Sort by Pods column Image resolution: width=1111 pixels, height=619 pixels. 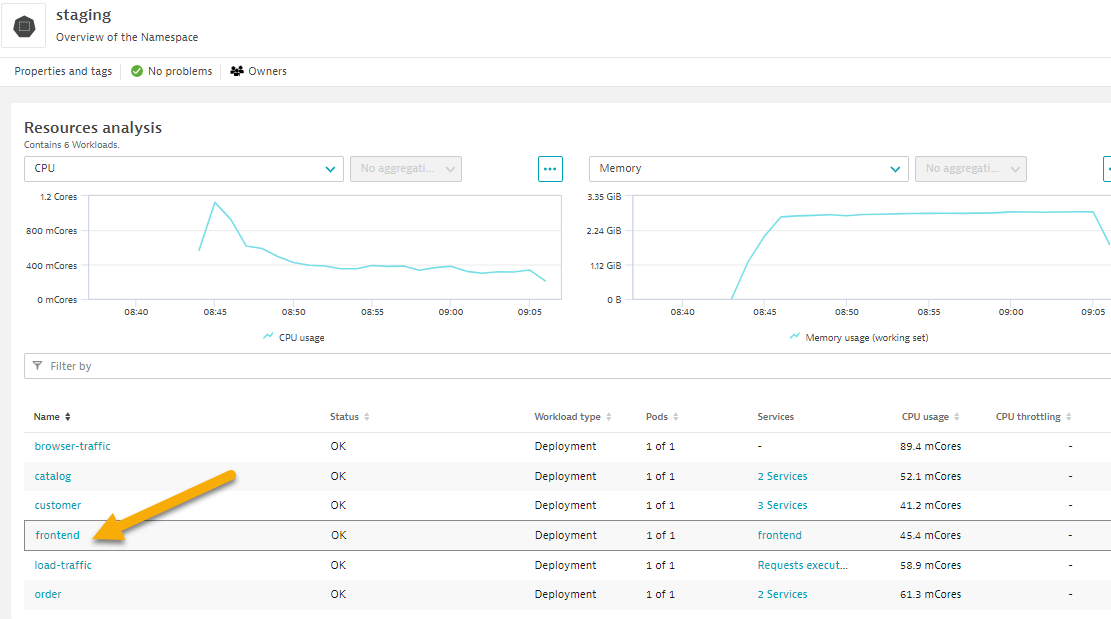click(676, 417)
